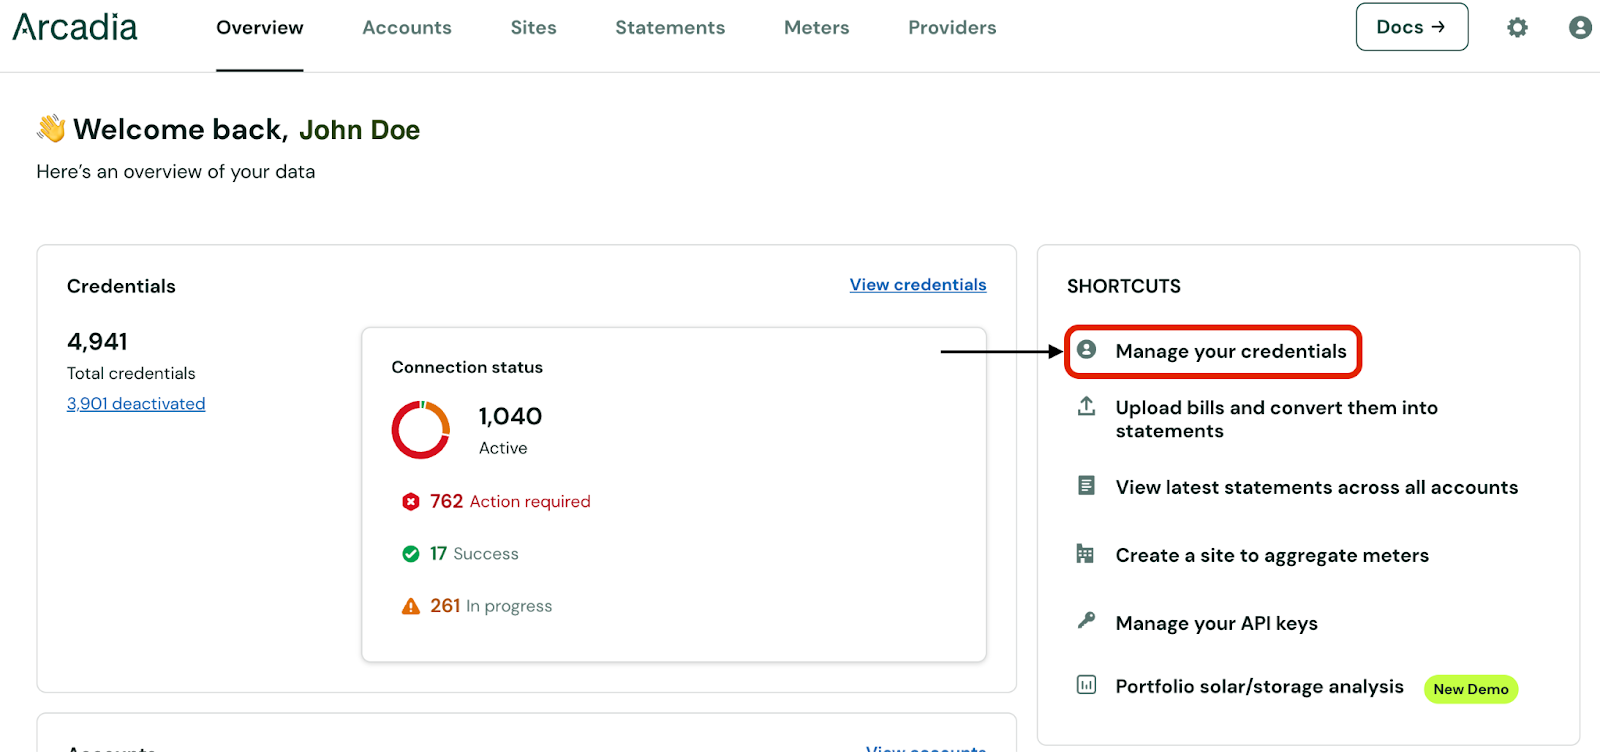The image size is (1600, 752).
Task: Click the user profile avatar icon
Action: [x=1580, y=28]
